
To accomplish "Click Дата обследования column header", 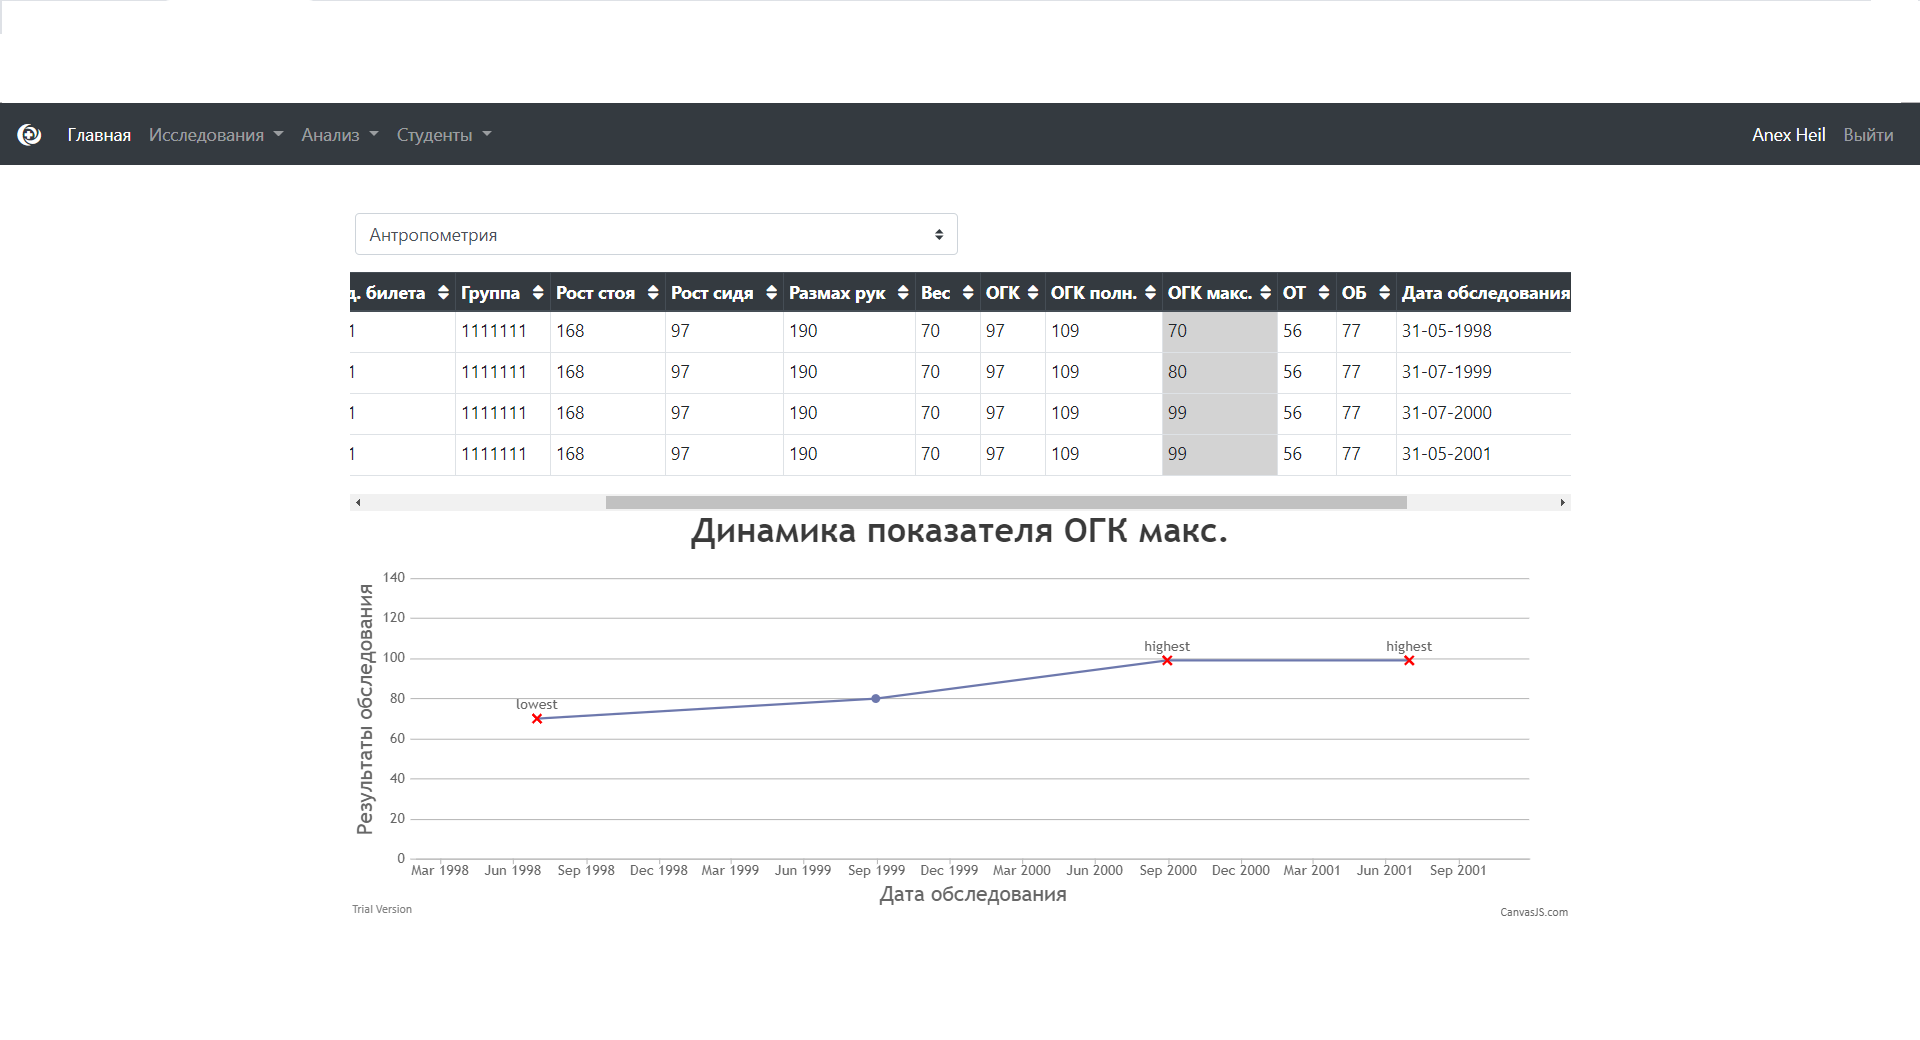I will pos(1485,292).
